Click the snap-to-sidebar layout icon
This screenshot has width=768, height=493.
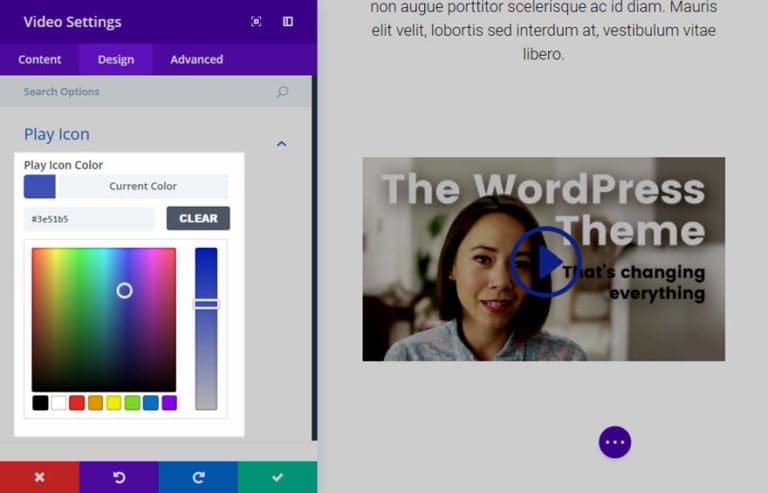[288, 22]
